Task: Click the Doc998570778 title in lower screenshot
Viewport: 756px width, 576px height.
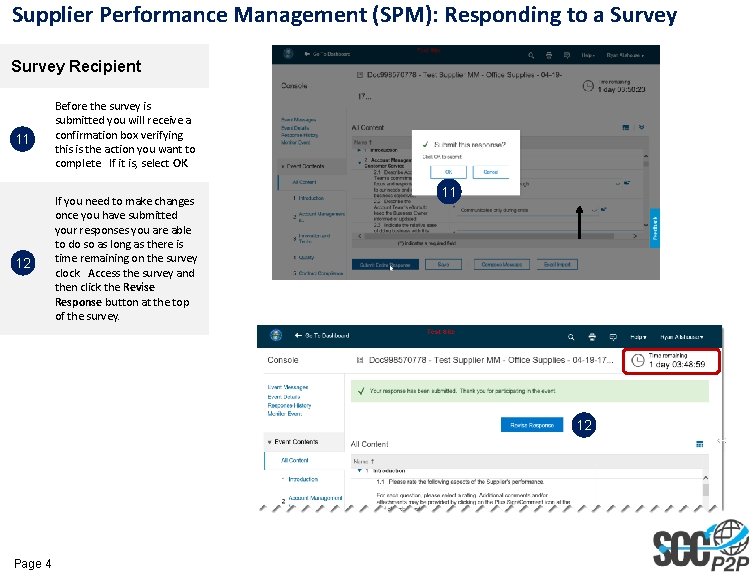Action: point(491,360)
